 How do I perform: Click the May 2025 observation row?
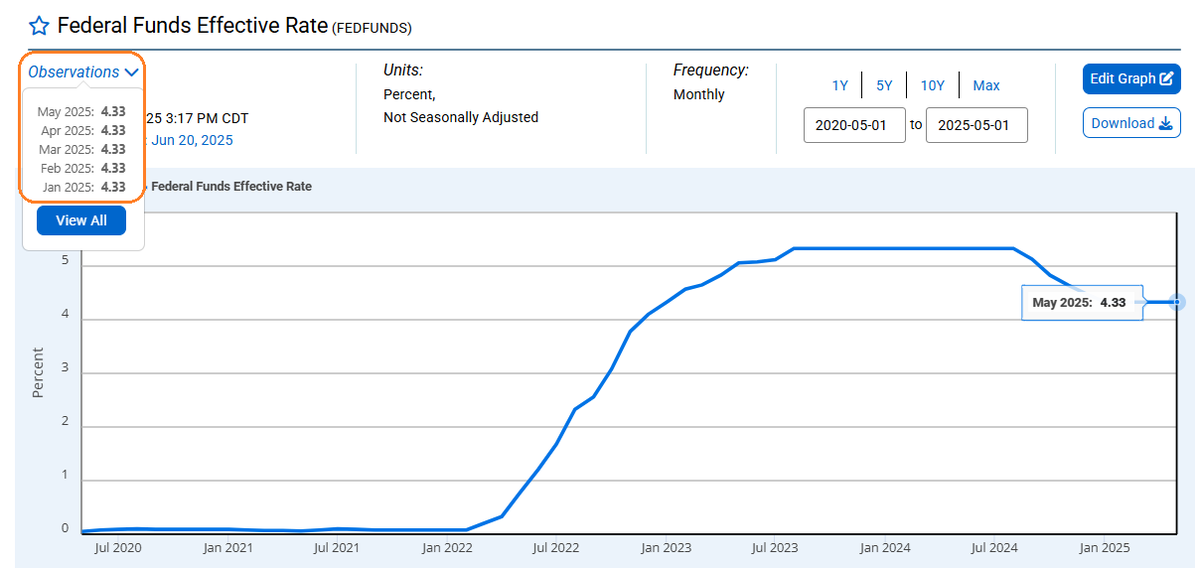pyautogui.click(x=81, y=111)
